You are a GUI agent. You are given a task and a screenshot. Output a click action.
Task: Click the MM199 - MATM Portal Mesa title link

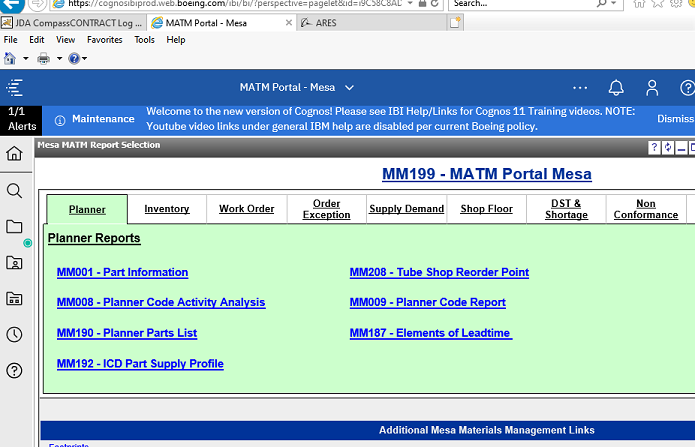tap(487, 174)
